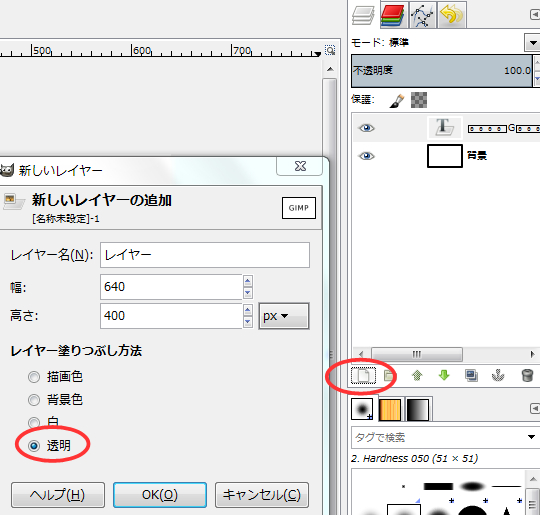540x515 pixels.
Task: Switch to the Layers dock tab
Action: 363,15
